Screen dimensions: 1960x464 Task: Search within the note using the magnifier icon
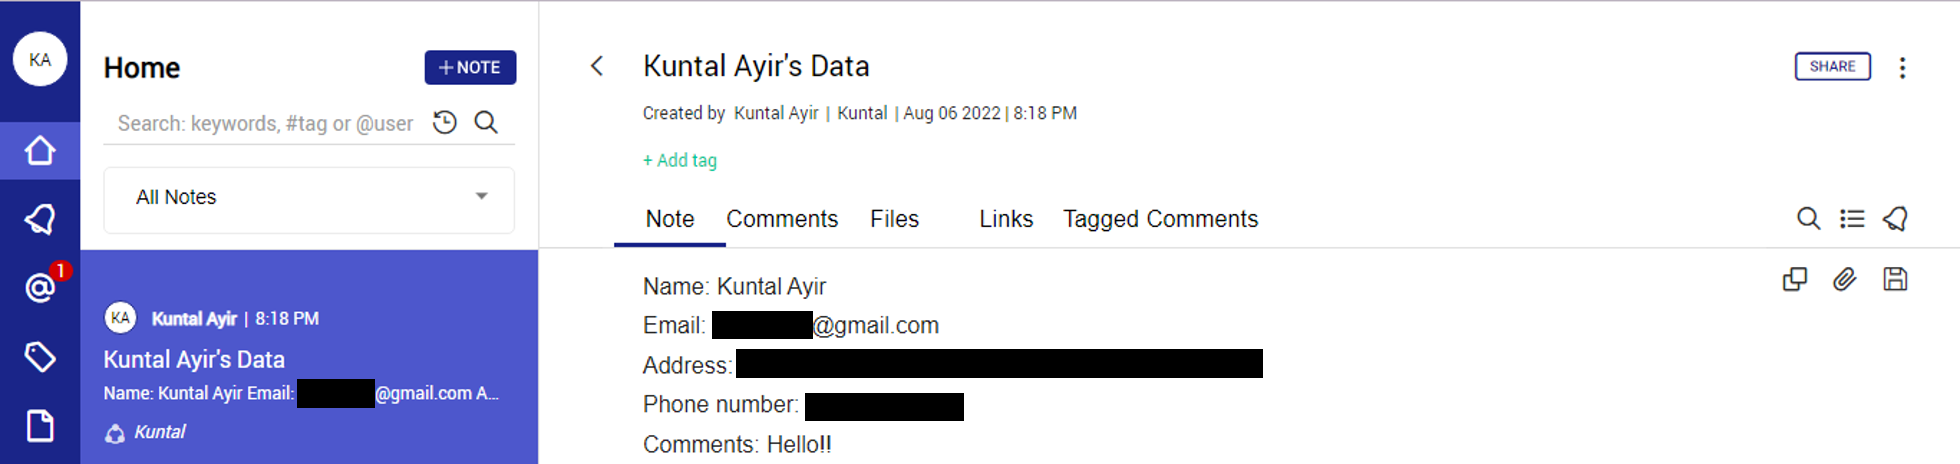(x=1808, y=218)
